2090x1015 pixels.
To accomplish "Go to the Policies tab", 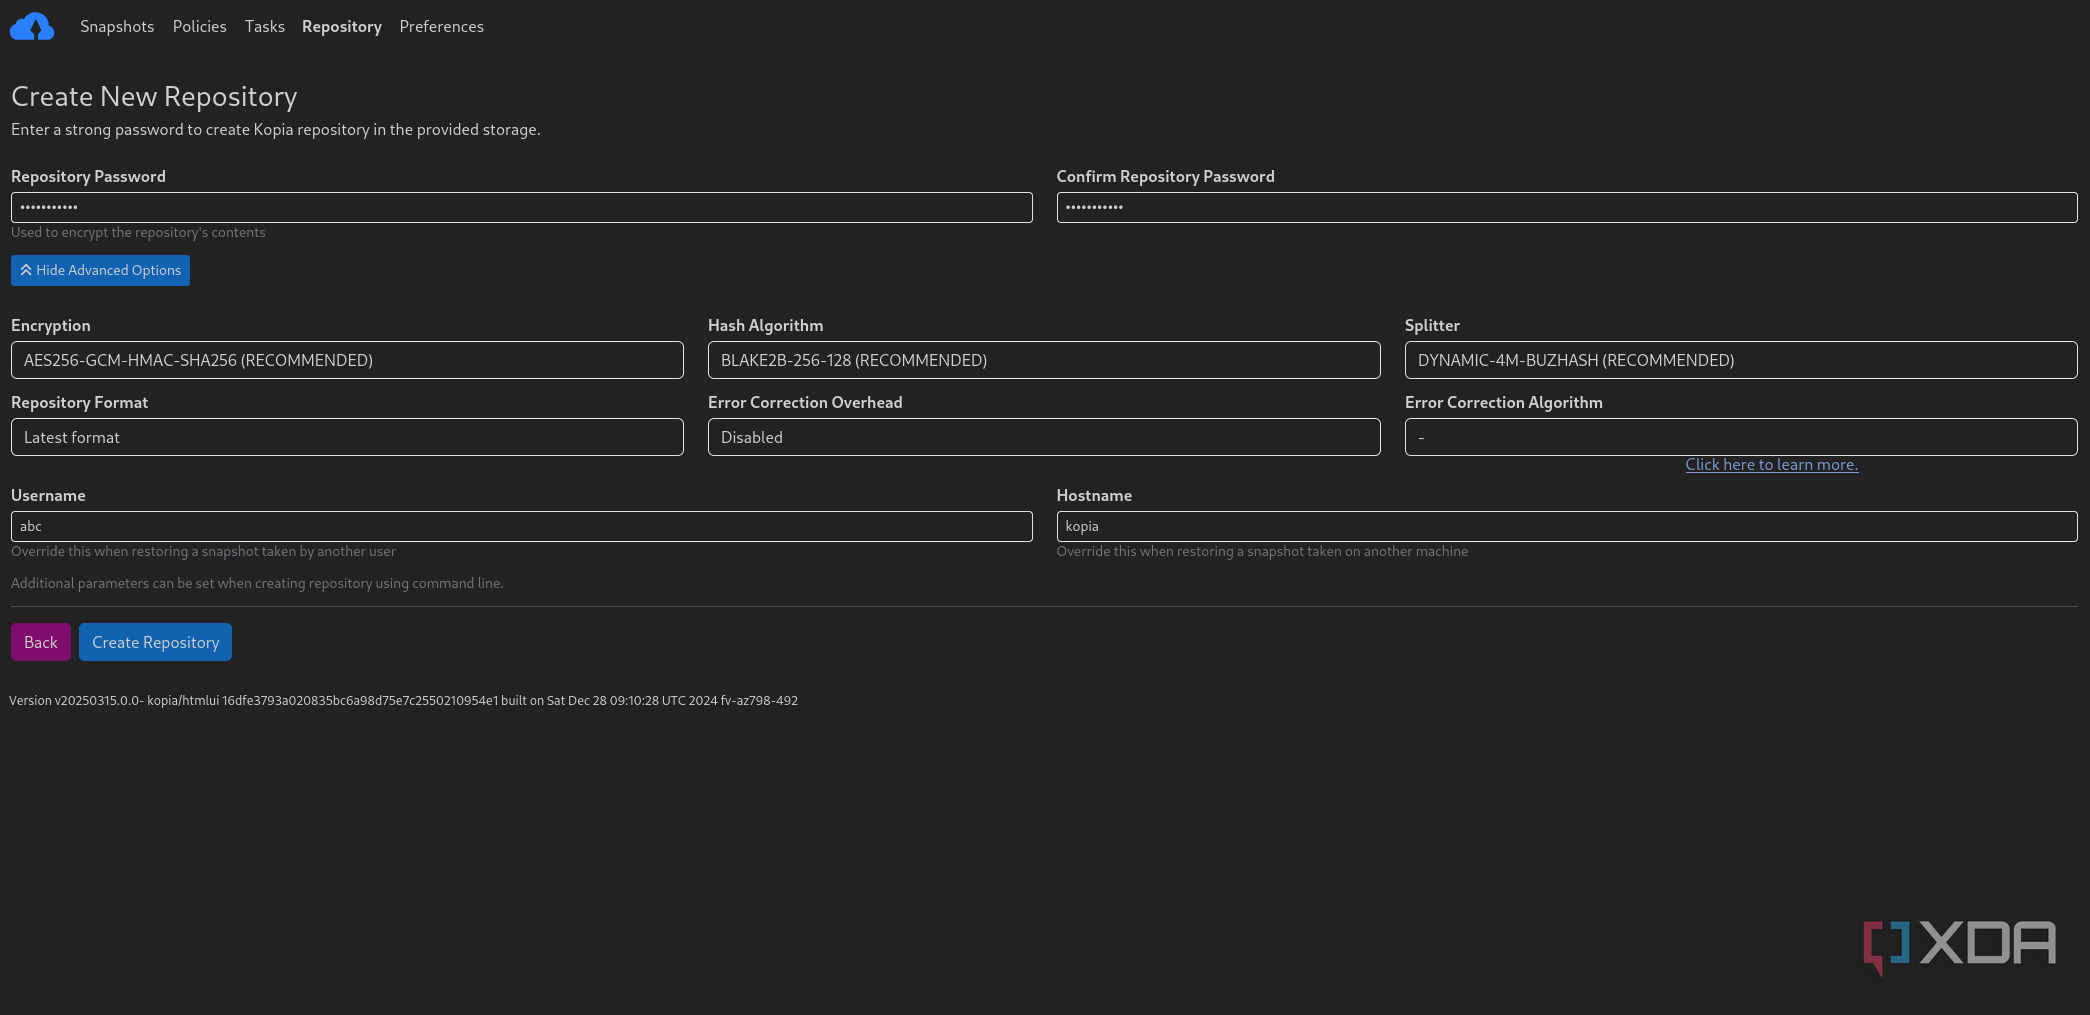I will (200, 27).
